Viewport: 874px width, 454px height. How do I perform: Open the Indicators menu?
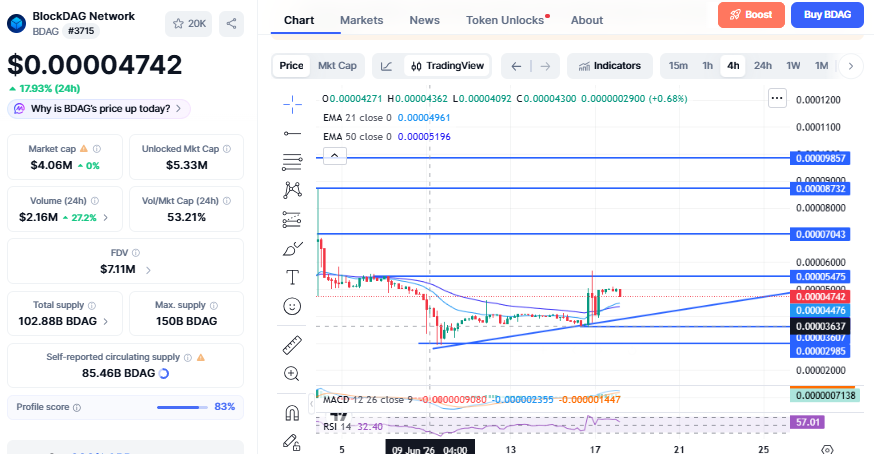pos(610,66)
